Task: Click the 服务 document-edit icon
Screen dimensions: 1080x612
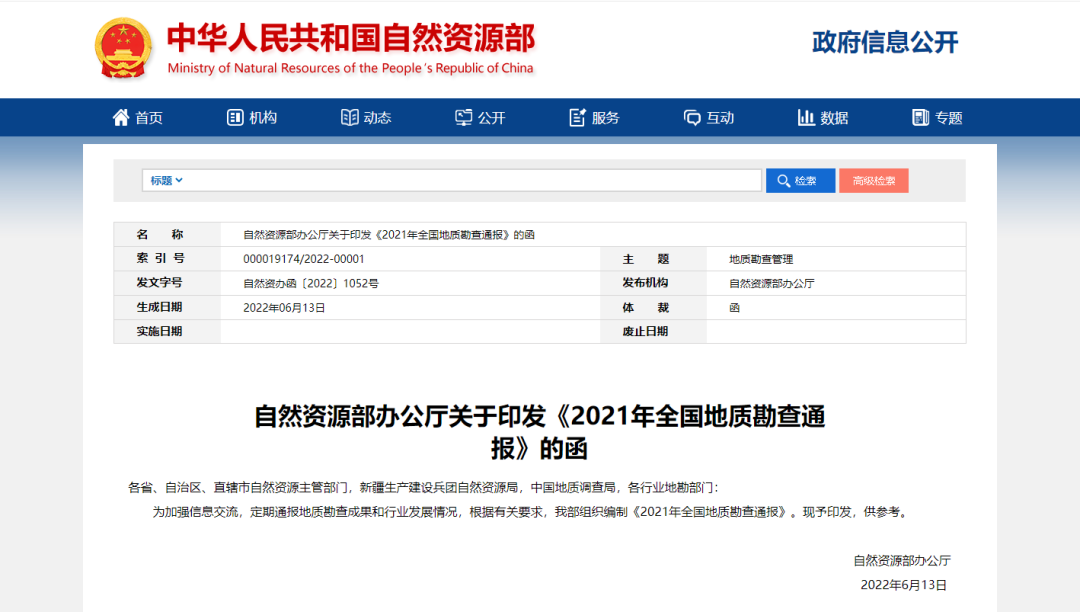Action: point(577,117)
